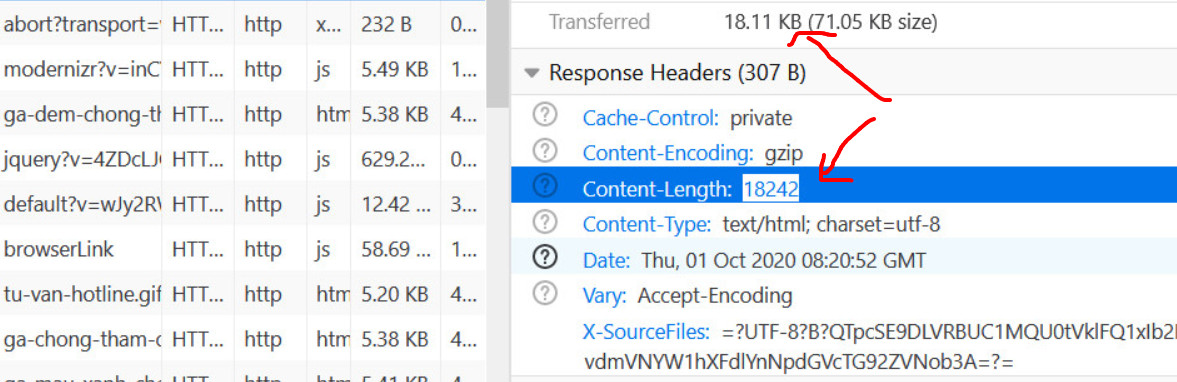The width and height of the screenshot is (1177, 382).
Task: Collapse the Response Headers section
Action: click(532, 74)
